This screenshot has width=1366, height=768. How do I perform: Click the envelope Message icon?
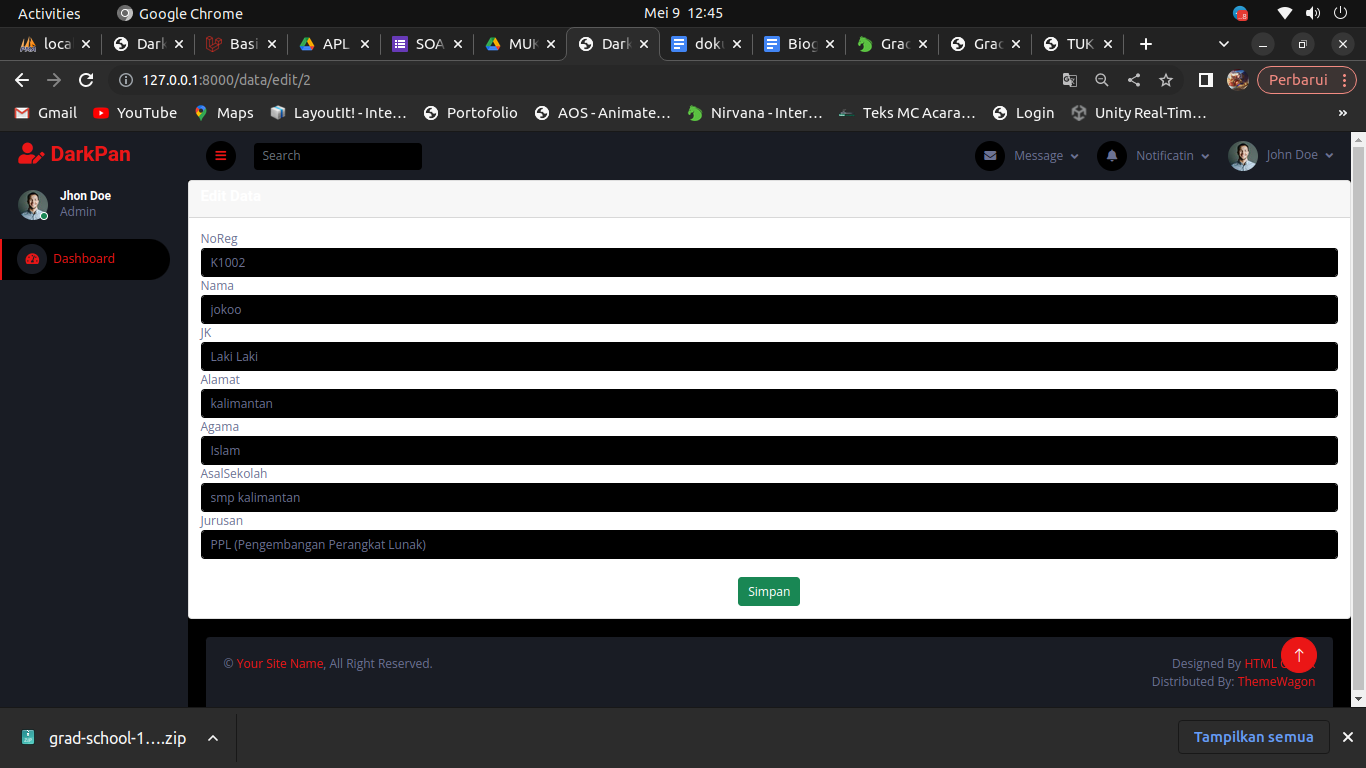tap(989, 156)
